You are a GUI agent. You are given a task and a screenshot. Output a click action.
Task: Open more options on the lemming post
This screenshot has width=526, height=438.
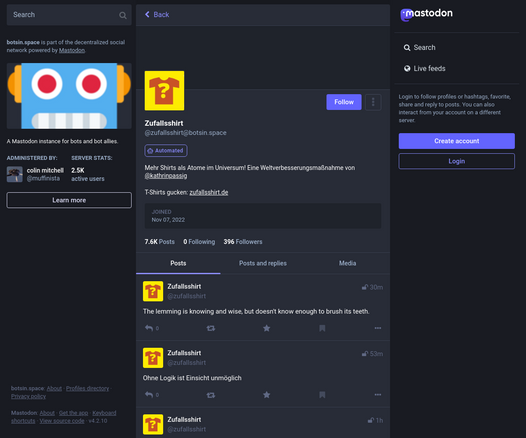click(378, 328)
